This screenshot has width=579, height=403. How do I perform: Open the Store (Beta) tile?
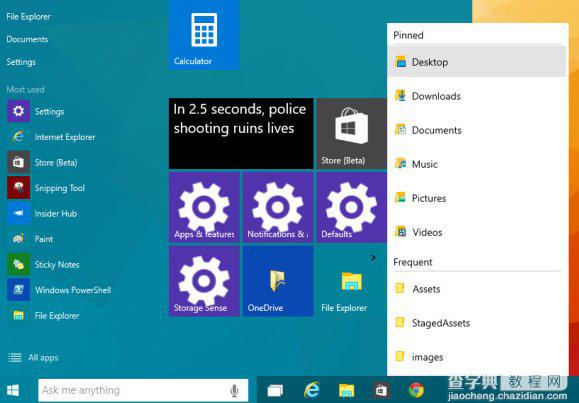click(x=351, y=133)
